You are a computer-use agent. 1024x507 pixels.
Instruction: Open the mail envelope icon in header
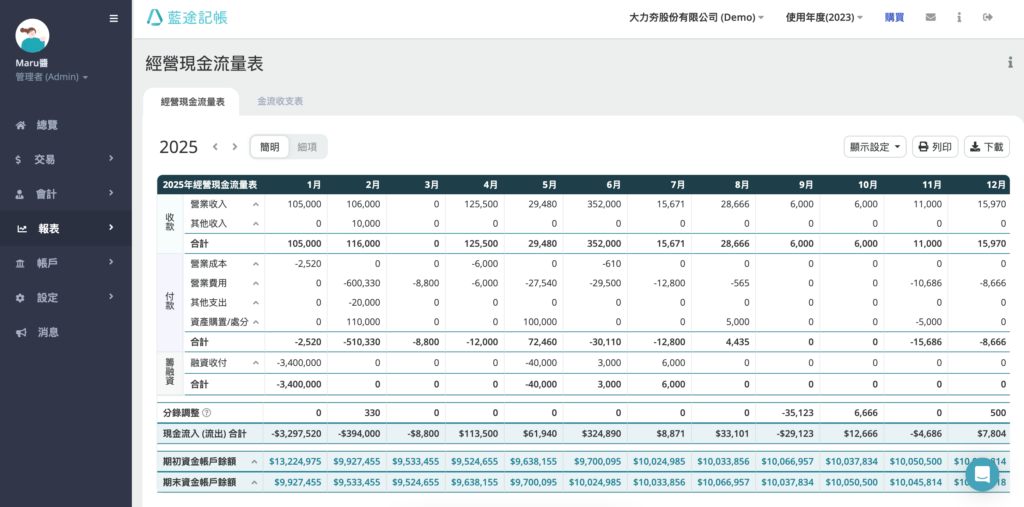pyautogui.click(x=931, y=17)
